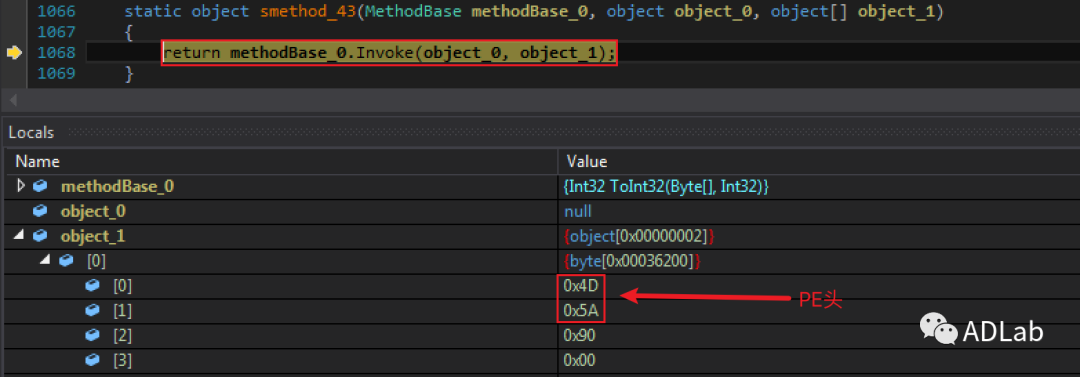Click the methodBase_0 variable cube icon
Image resolution: width=1080 pixels, height=377 pixels.
[x=41, y=186]
